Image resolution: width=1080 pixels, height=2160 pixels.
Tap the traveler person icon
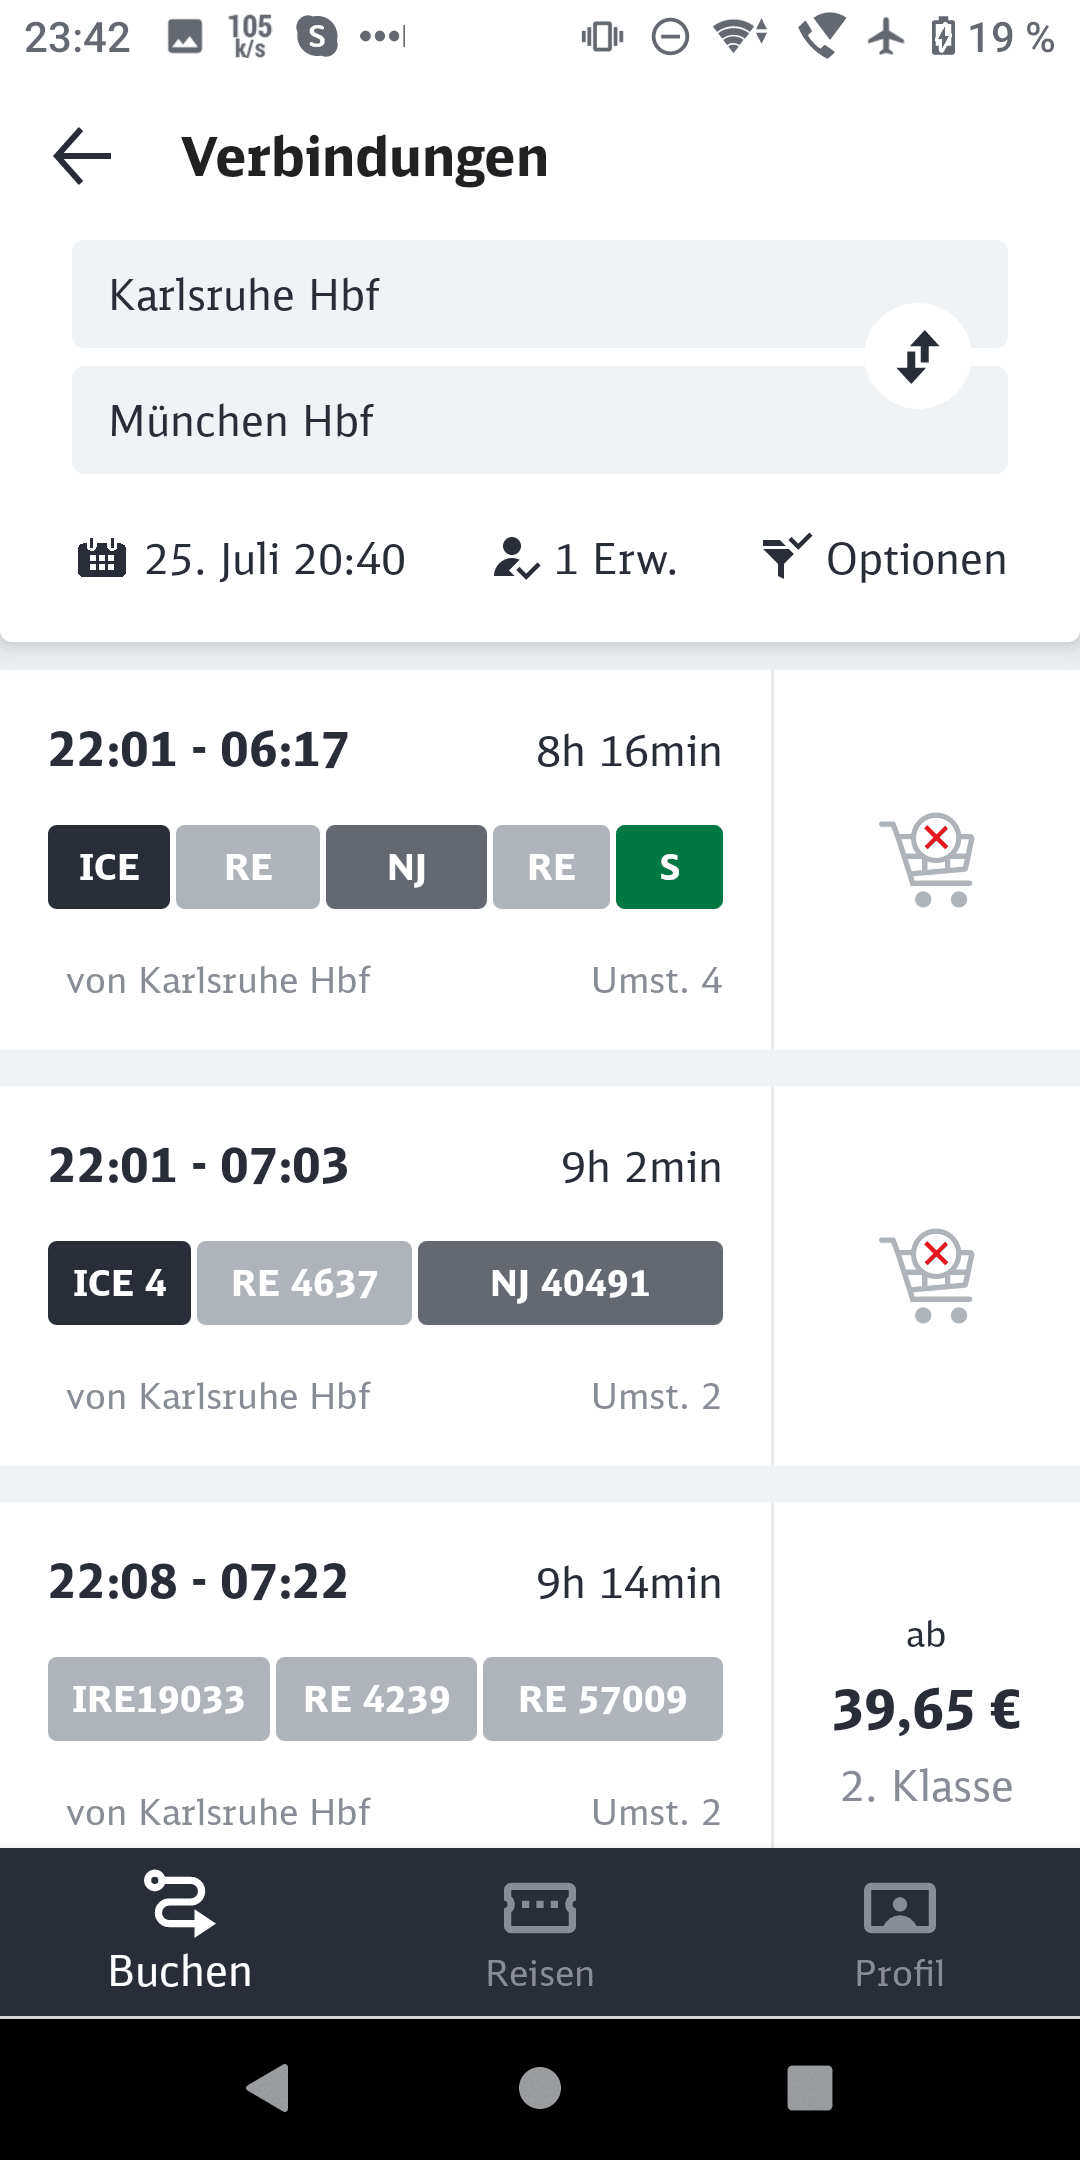[x=516, y=559]
